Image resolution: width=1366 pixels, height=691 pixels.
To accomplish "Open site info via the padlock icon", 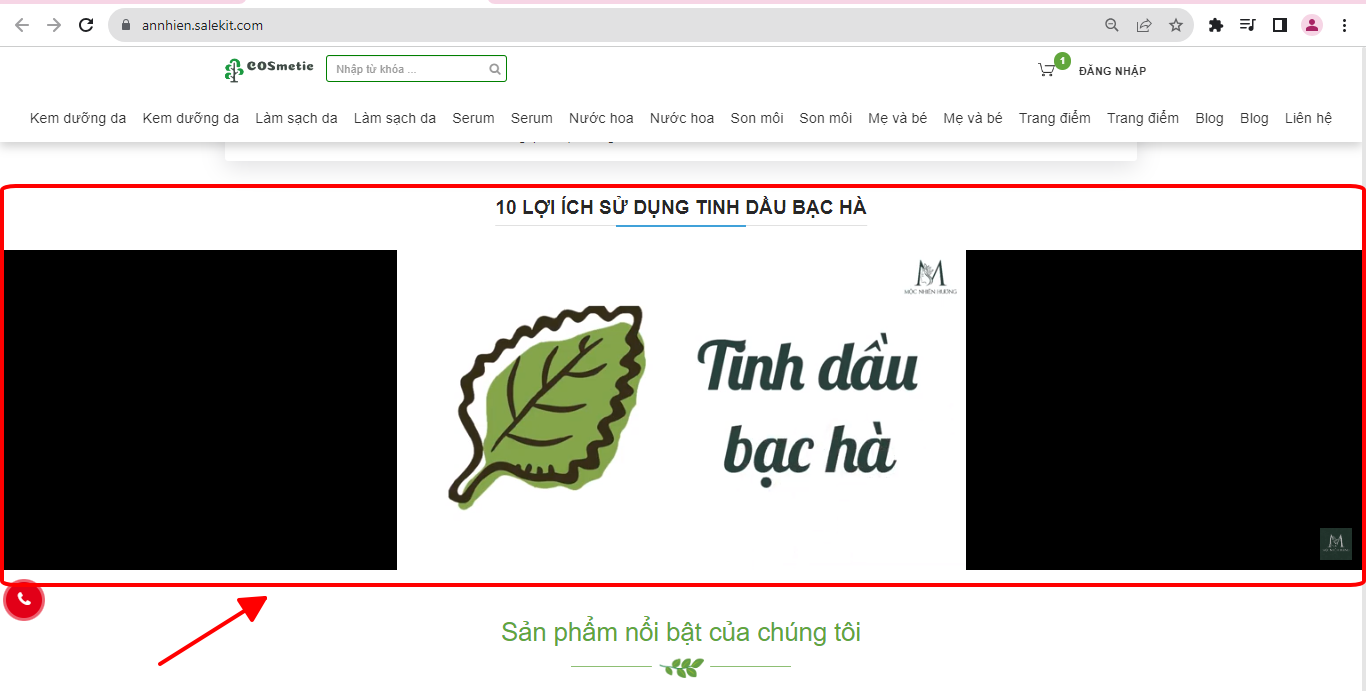I will point(126,25).
